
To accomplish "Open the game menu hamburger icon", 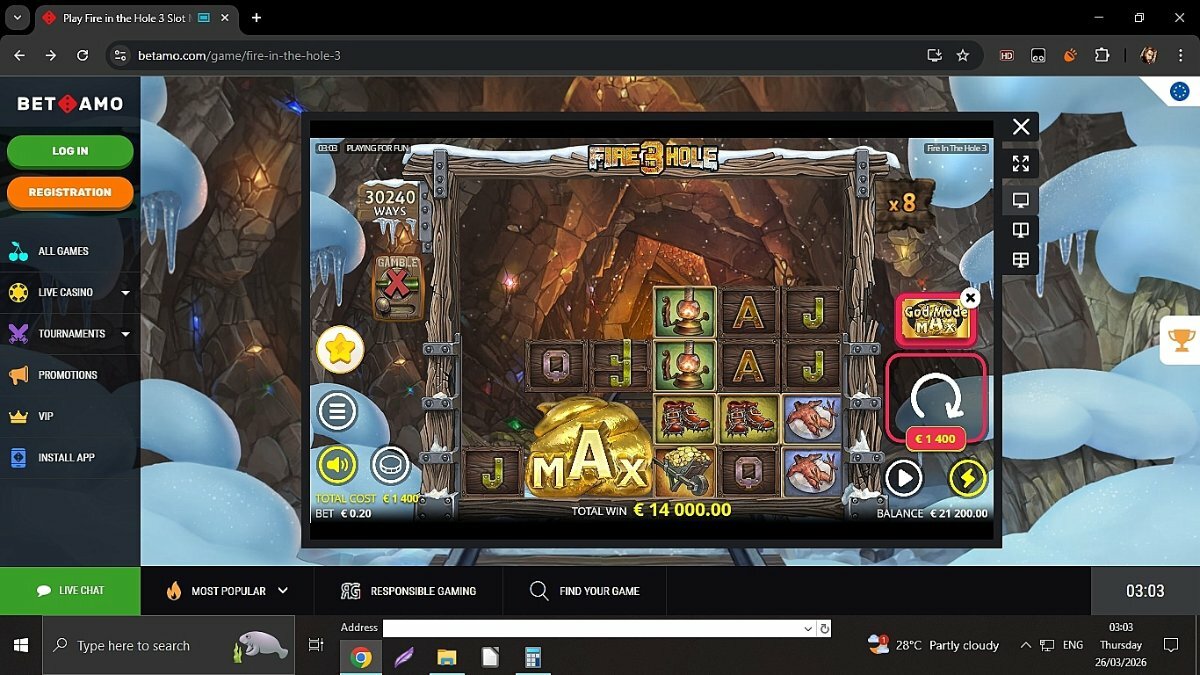I will [337, 411].
